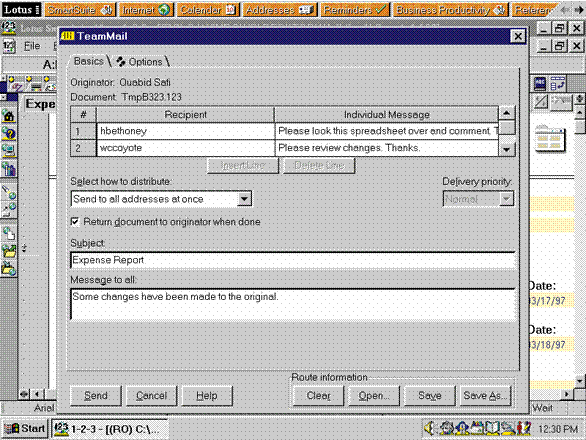Click the hand-on-globe hyperlink icon
The height and width of the screenshot is (440, 586).
[x=8, y=234]
